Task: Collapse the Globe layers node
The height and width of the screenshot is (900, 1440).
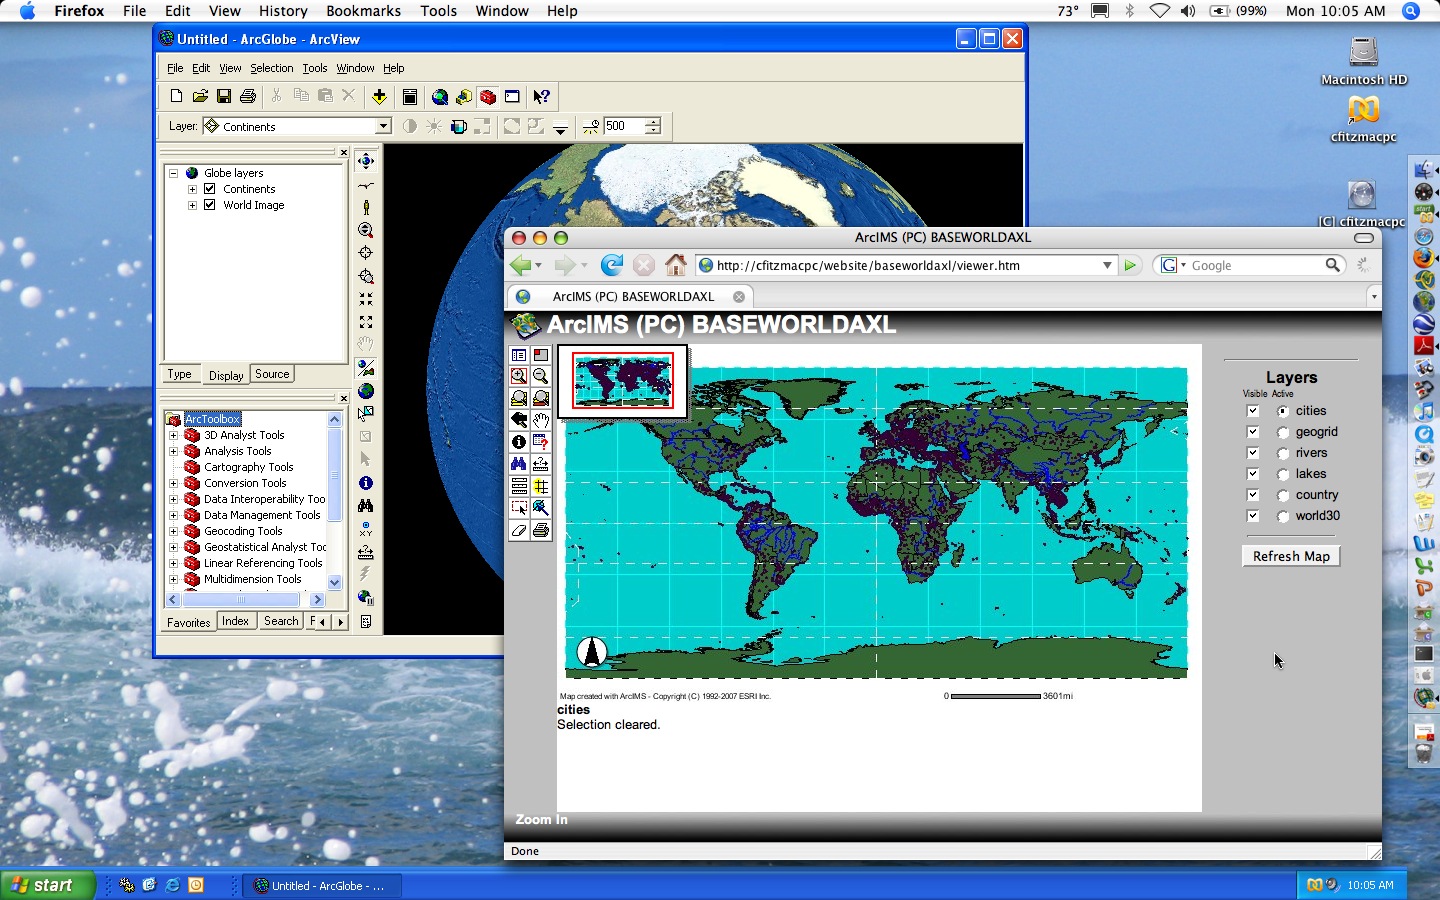Action: coord(173,173)
